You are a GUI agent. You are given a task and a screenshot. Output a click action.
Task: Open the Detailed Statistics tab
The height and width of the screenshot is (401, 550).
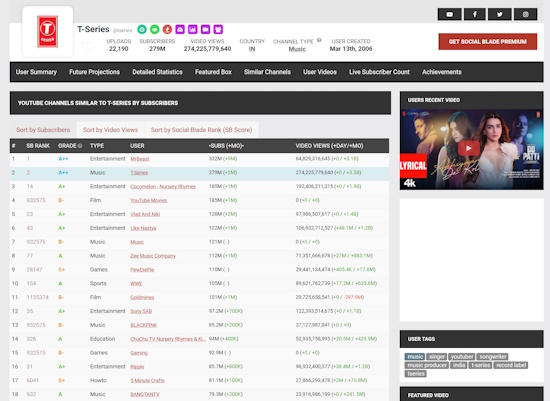(x=157, y=72)
